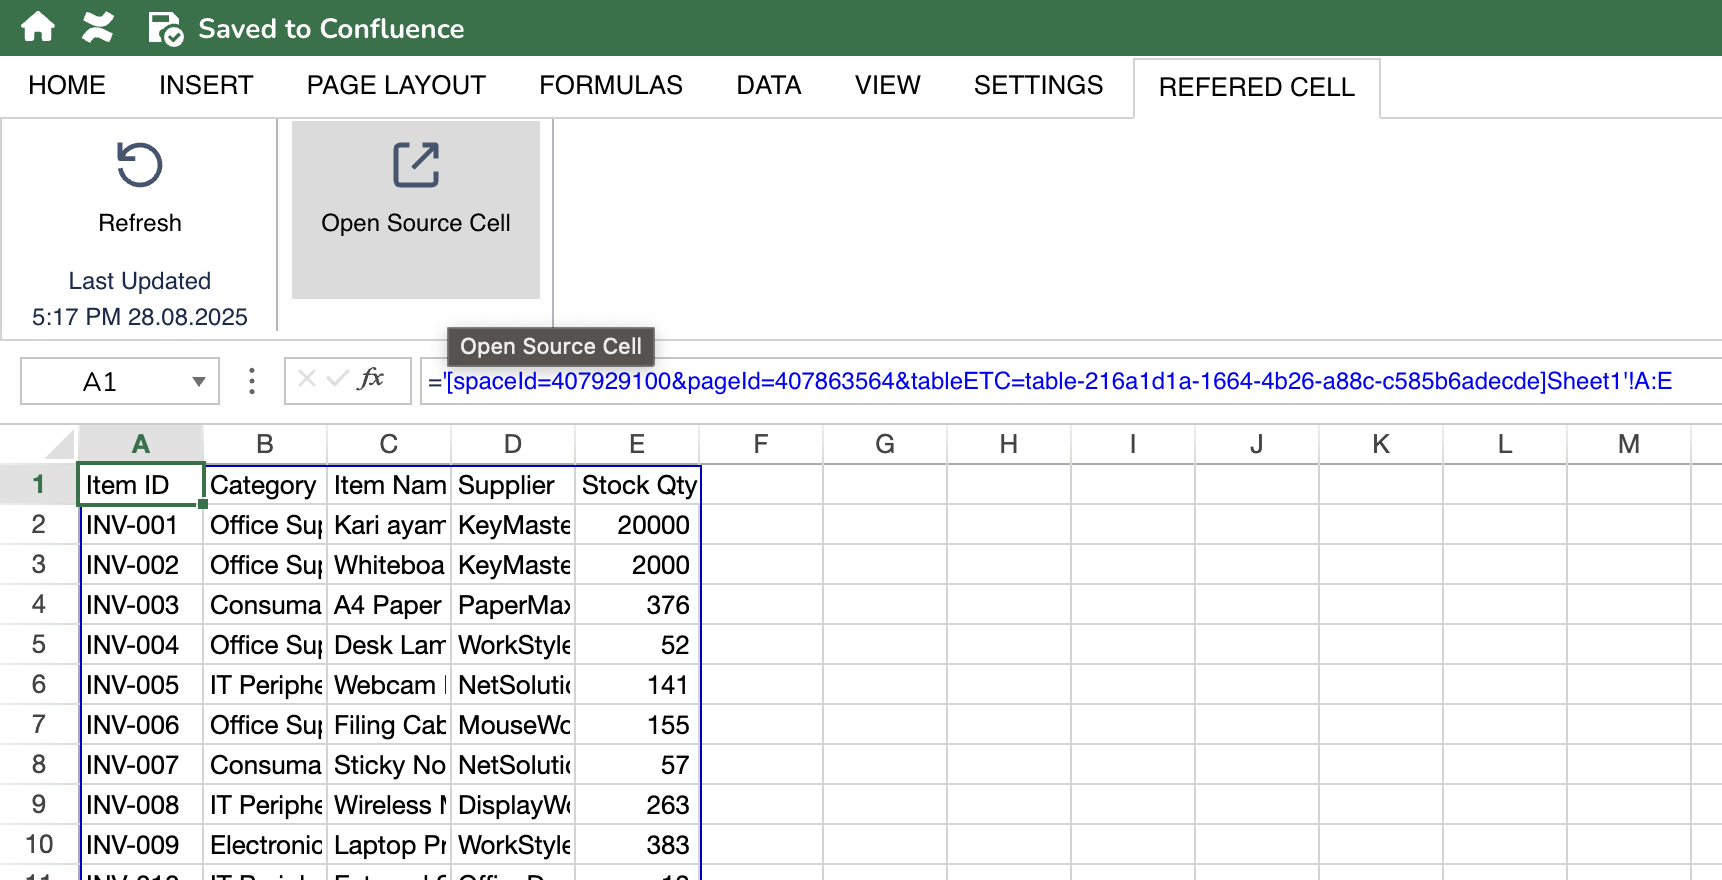Click the Saved to Confluence document icon
1722x880 pixels.
165,28
